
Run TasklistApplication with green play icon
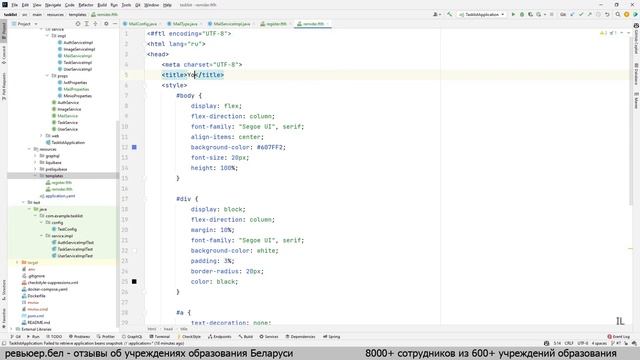coord(513,14)
